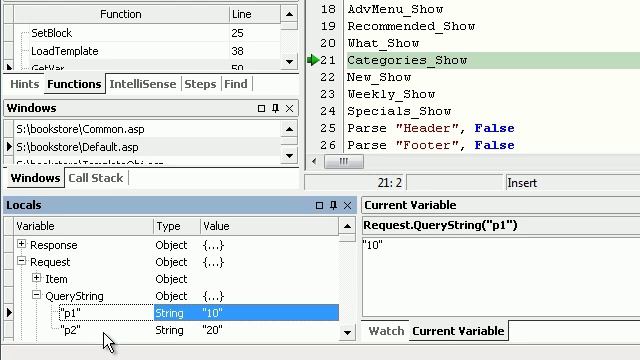Click highlighted line Categories_Show

pyautogui.click(x=407, y=60)
